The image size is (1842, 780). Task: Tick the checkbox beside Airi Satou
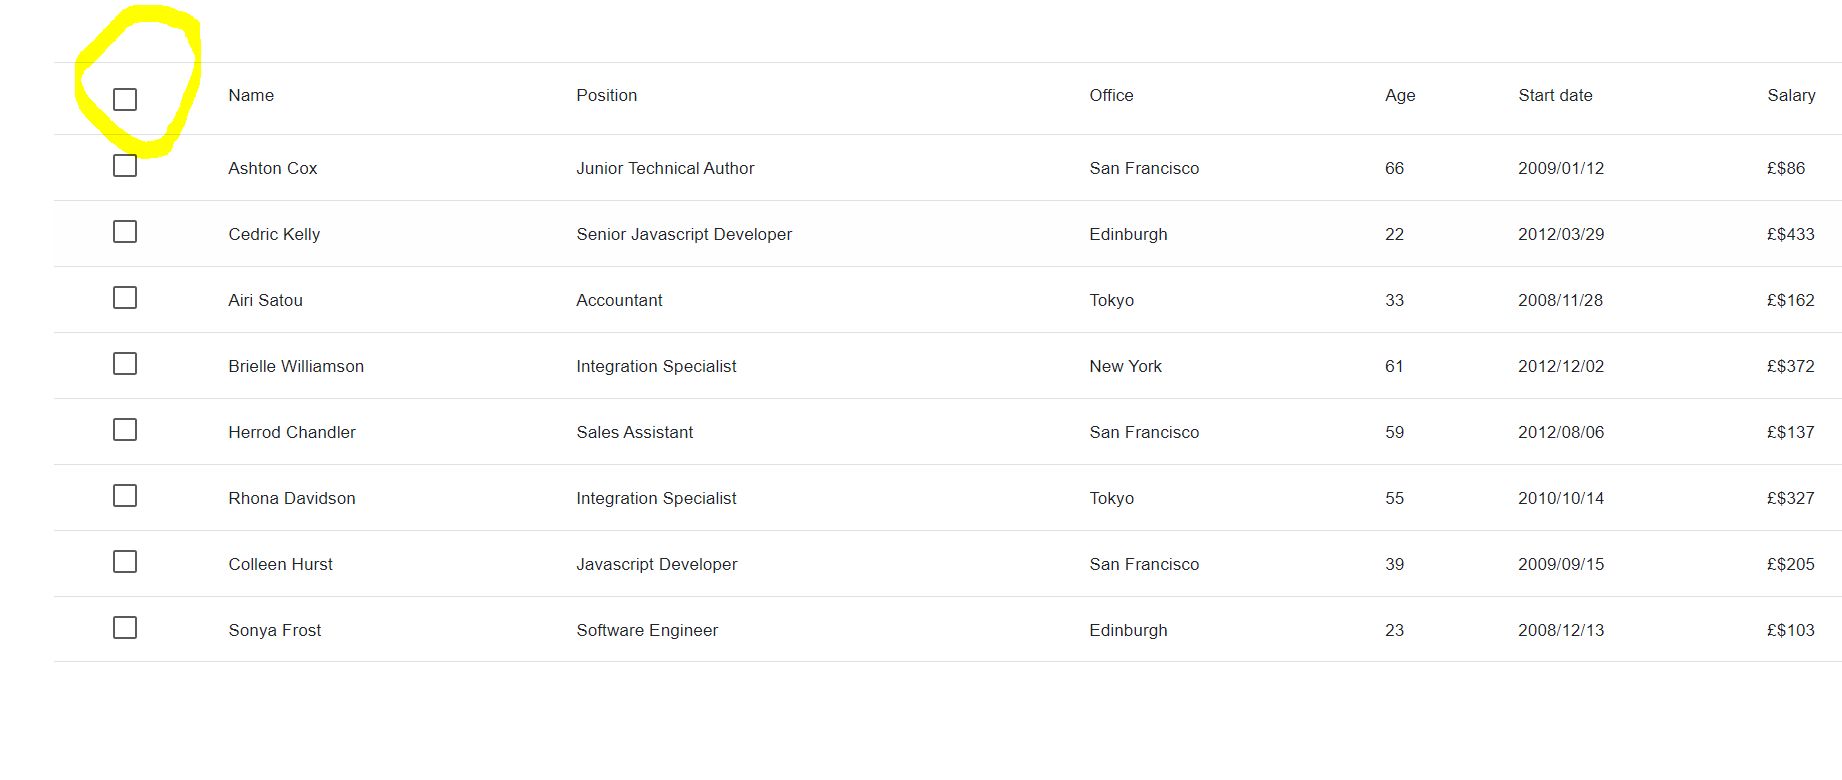pyautogui.click(x=125, y=297)
